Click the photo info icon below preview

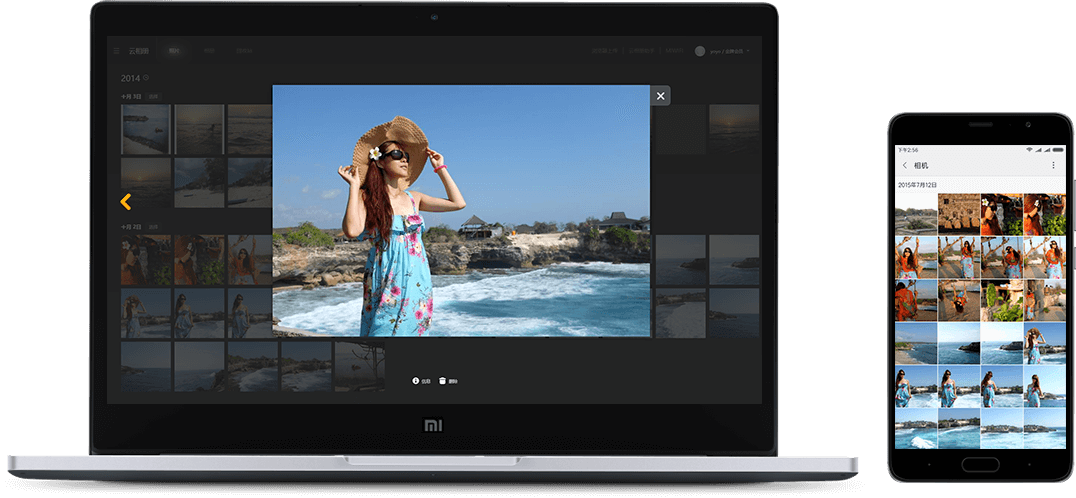pyautogui.click(x=416, y=381)
